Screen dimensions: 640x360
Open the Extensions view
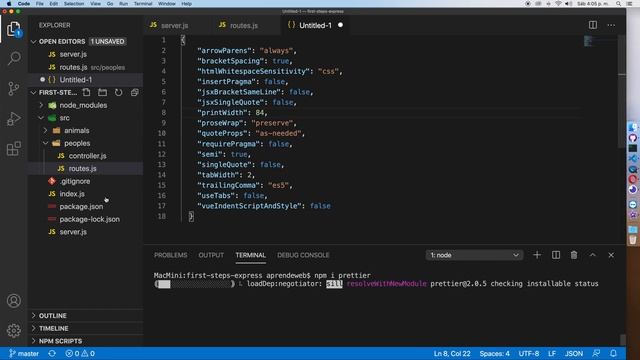pos(13,149)
